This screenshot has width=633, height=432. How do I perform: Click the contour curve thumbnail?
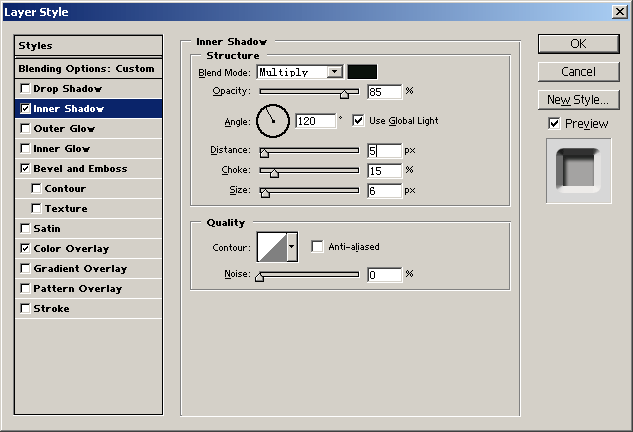[x=272, y=247]
